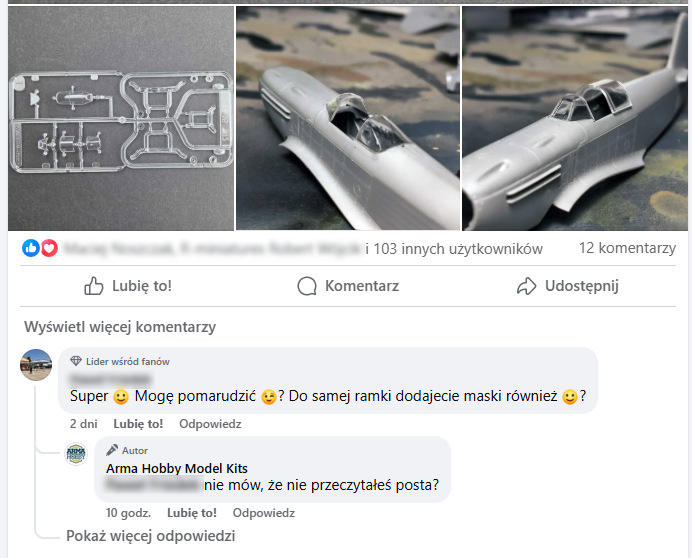
Task: Open the commenter's profile avatar
Action: (36, 365)
